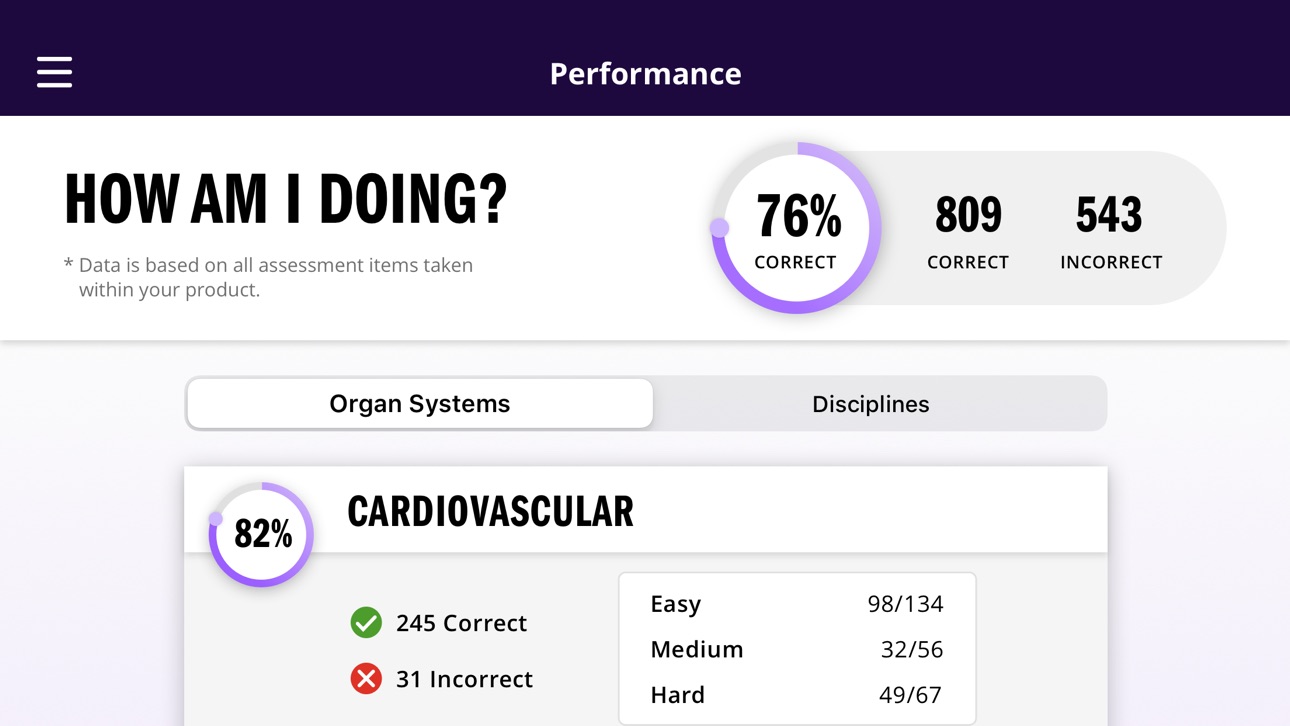
Task: Click the data disclaimer note text
Action: click(x=269, y=277)
